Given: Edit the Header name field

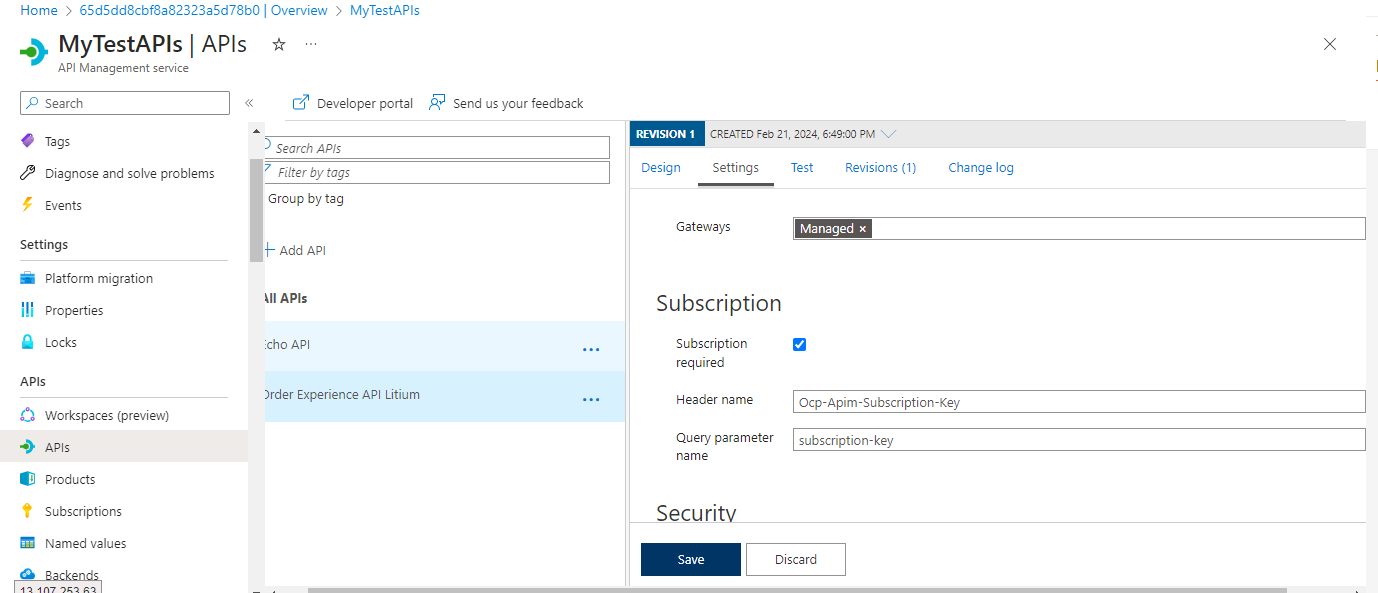Looking at the screenshot, I should 1079,402.
